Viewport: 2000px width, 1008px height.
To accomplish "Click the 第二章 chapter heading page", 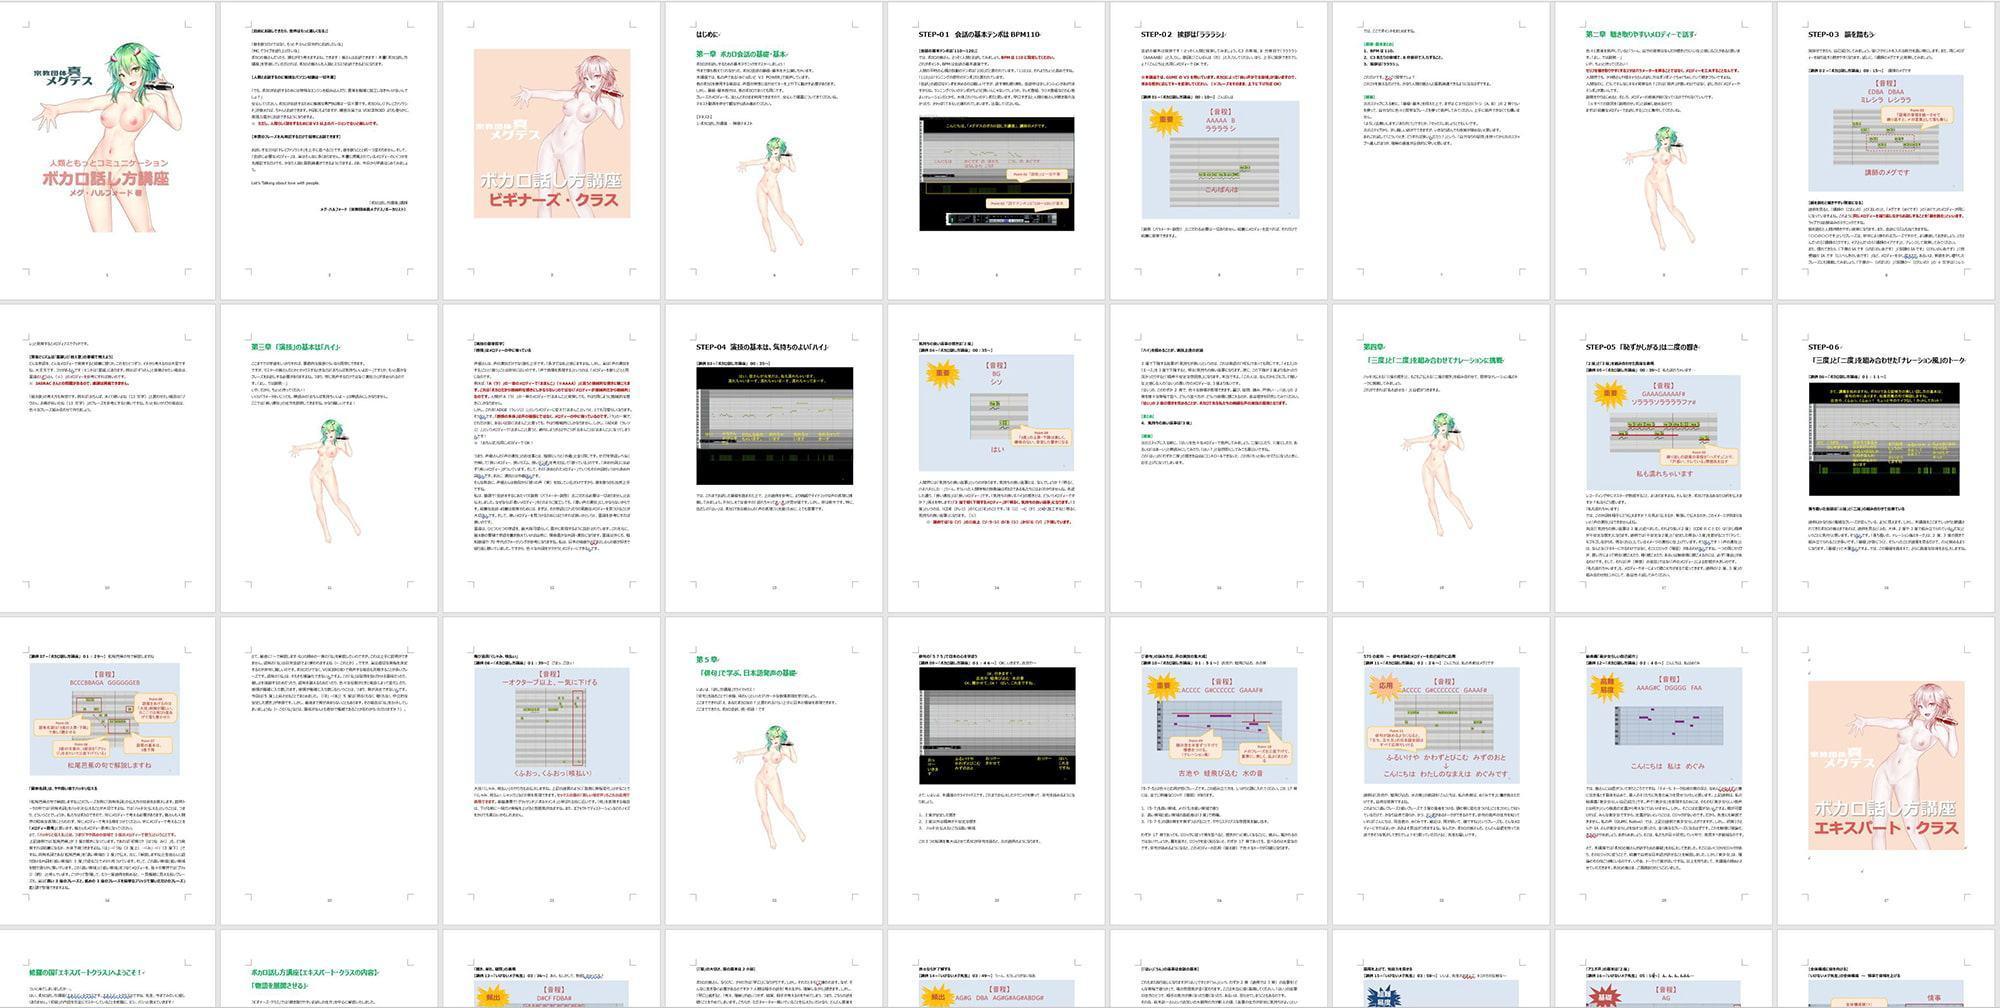I will [x=1662, y=150].
